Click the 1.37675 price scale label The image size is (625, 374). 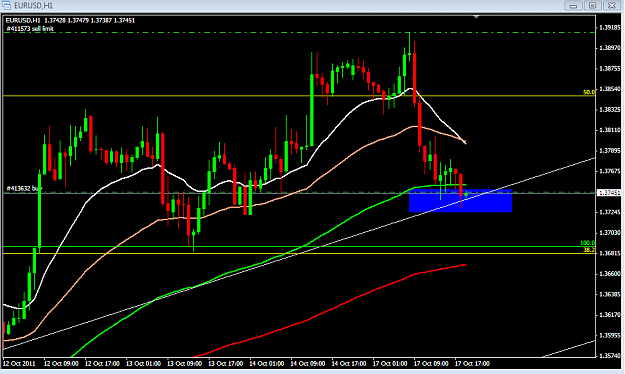[x=610, y=171]
